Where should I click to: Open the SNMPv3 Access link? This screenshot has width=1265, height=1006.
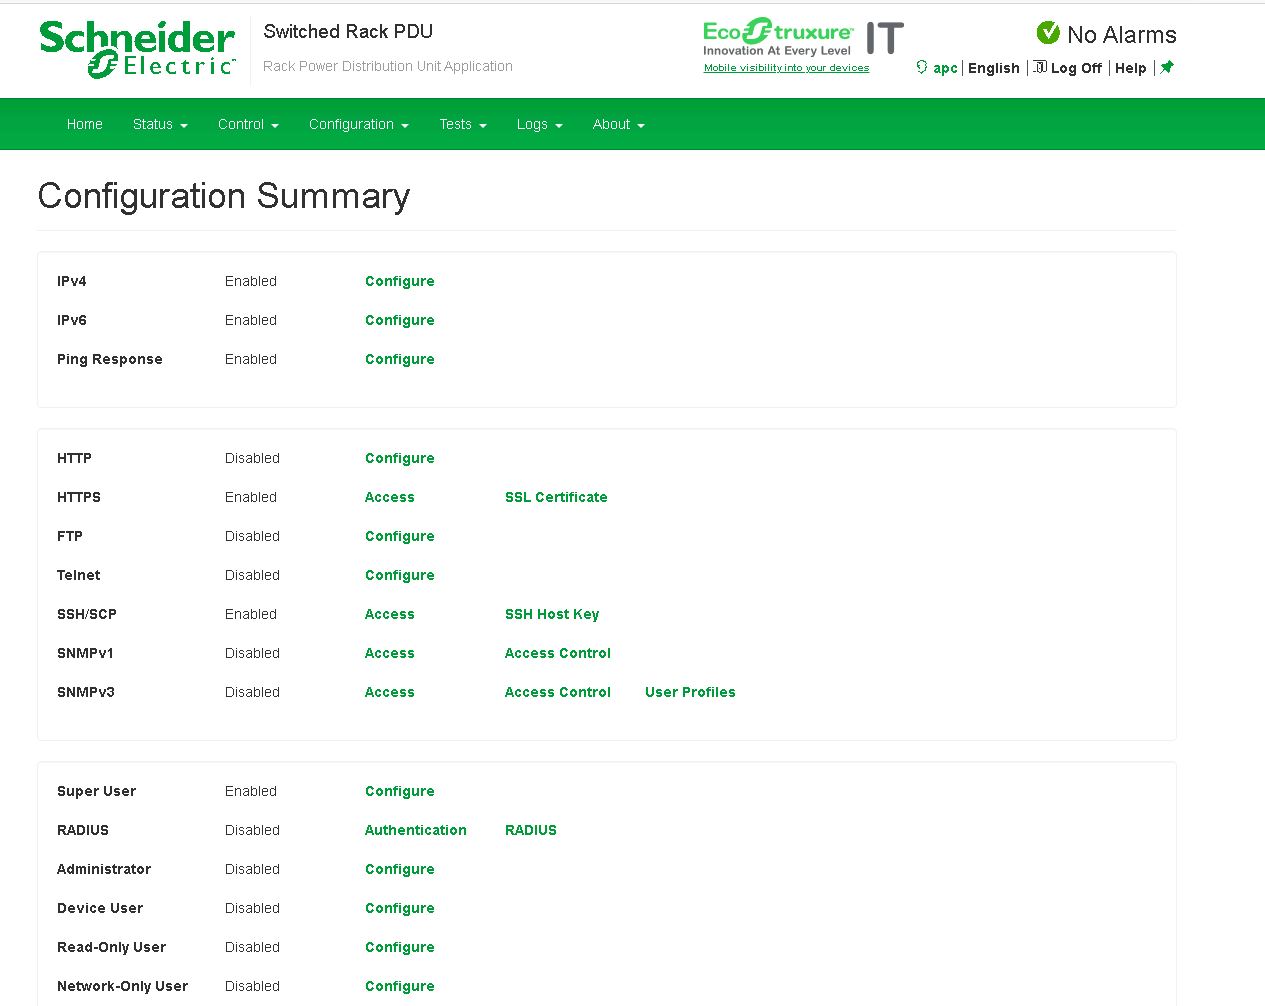[390, 692]
